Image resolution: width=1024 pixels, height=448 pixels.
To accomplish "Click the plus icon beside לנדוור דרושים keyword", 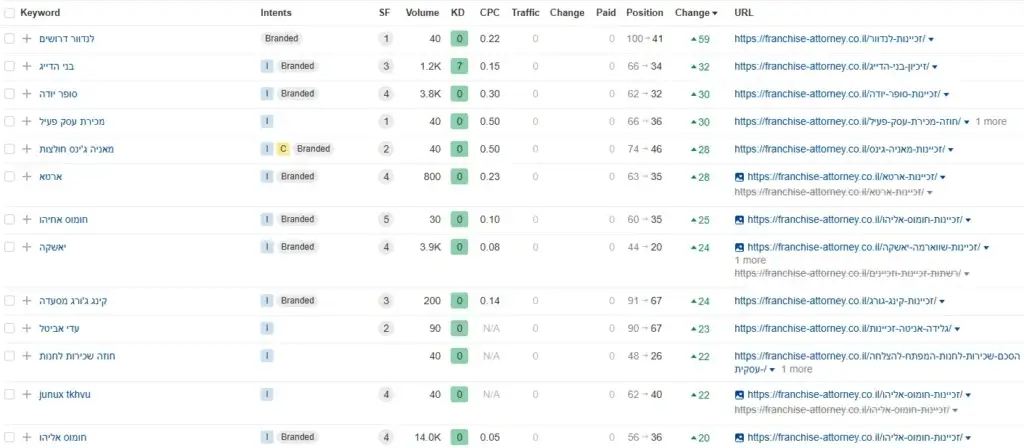I will [27, 39].
